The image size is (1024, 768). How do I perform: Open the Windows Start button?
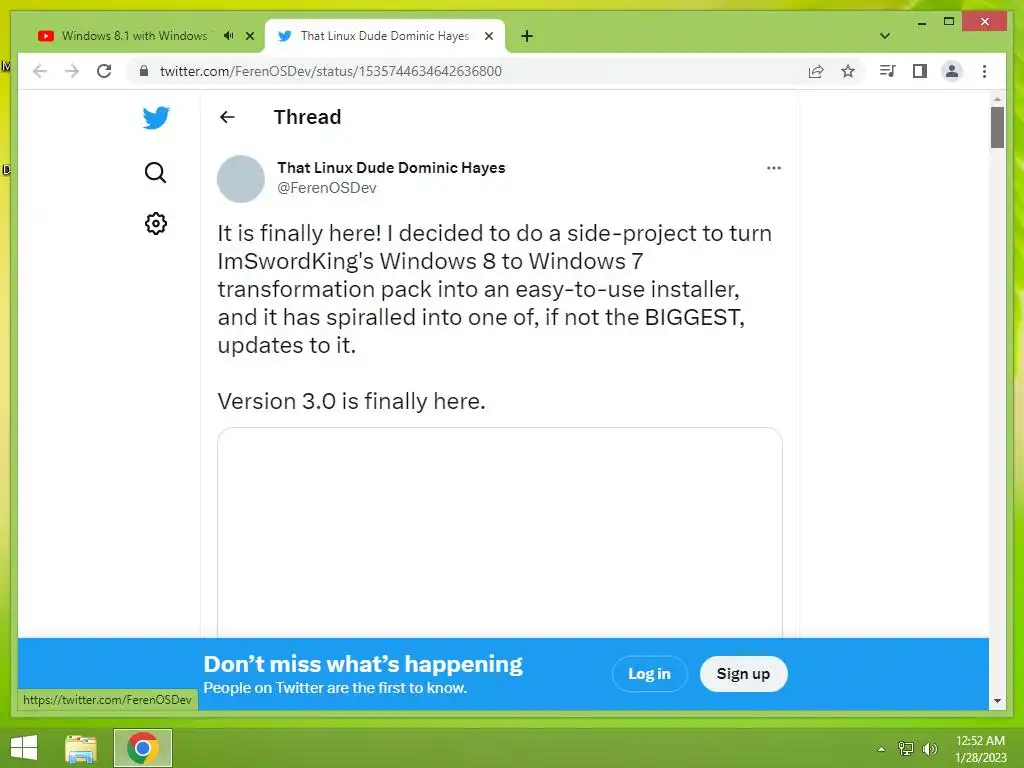(x=24, y=748)
